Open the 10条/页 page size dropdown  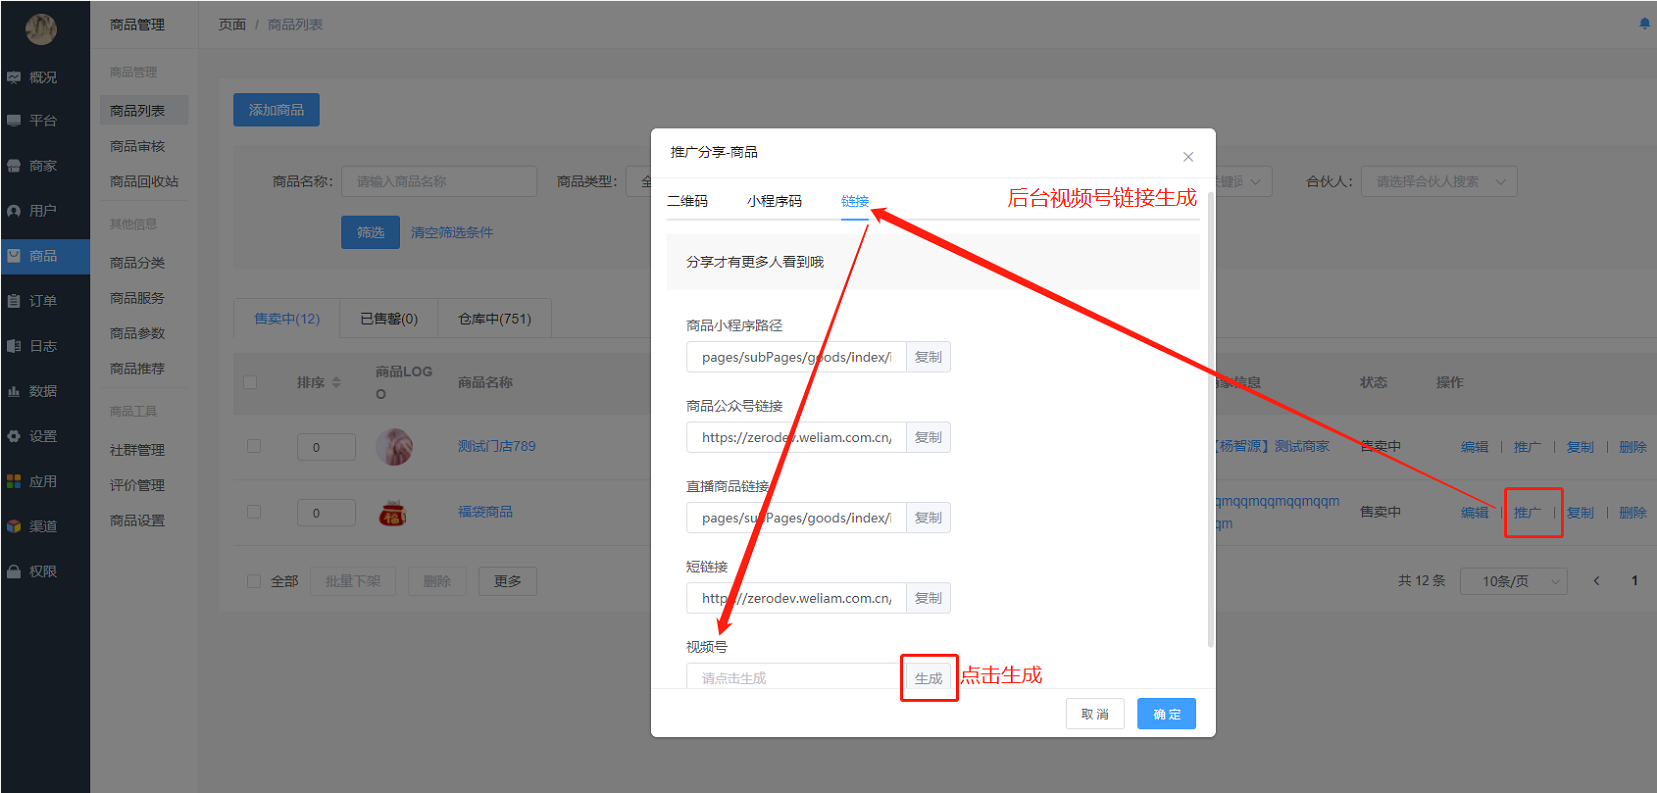1513,581
